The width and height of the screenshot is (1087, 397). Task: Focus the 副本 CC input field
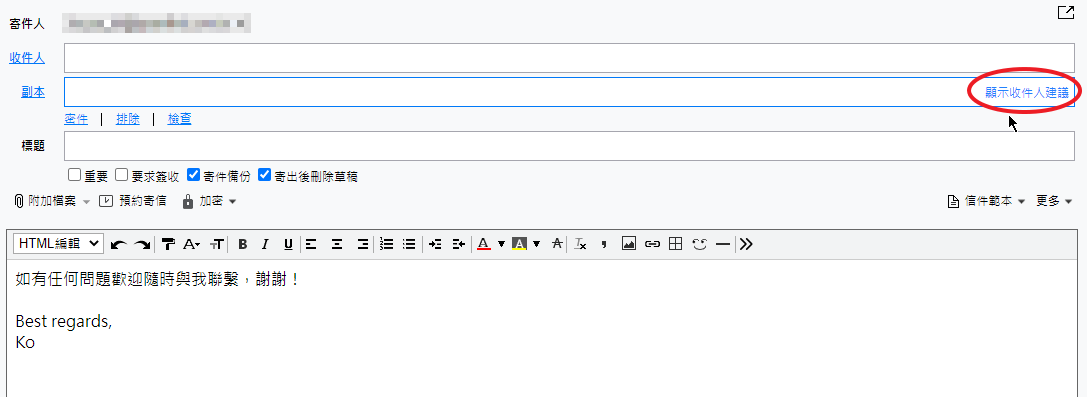[569, 92]
